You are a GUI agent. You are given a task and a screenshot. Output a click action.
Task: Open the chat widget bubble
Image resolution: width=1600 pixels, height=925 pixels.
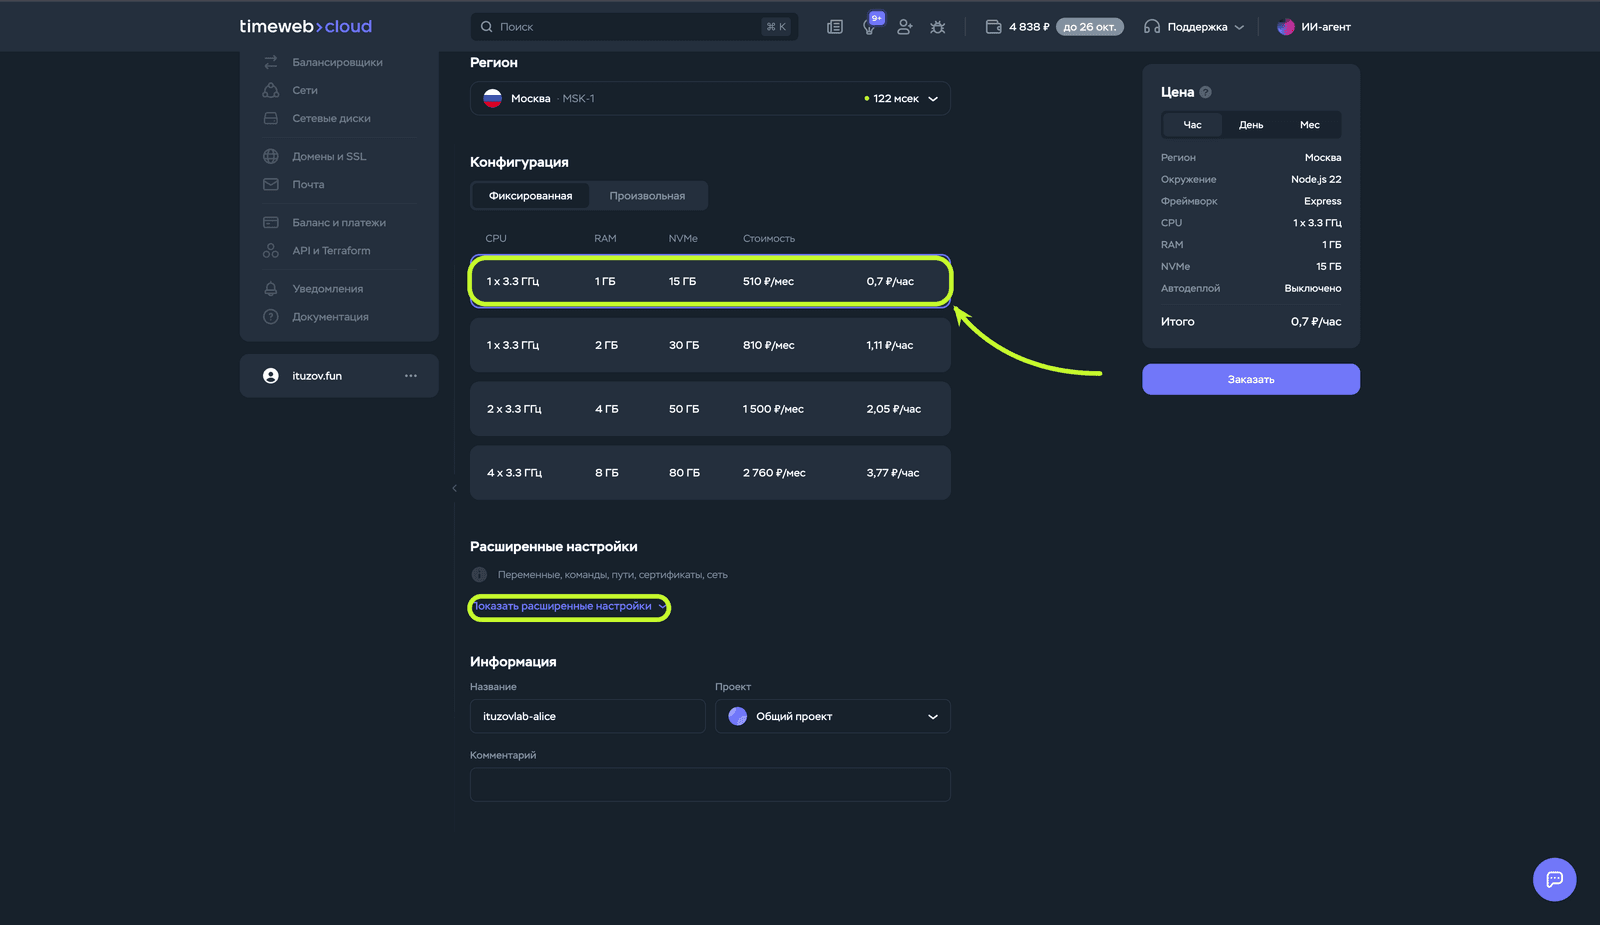pos(1554,879)
